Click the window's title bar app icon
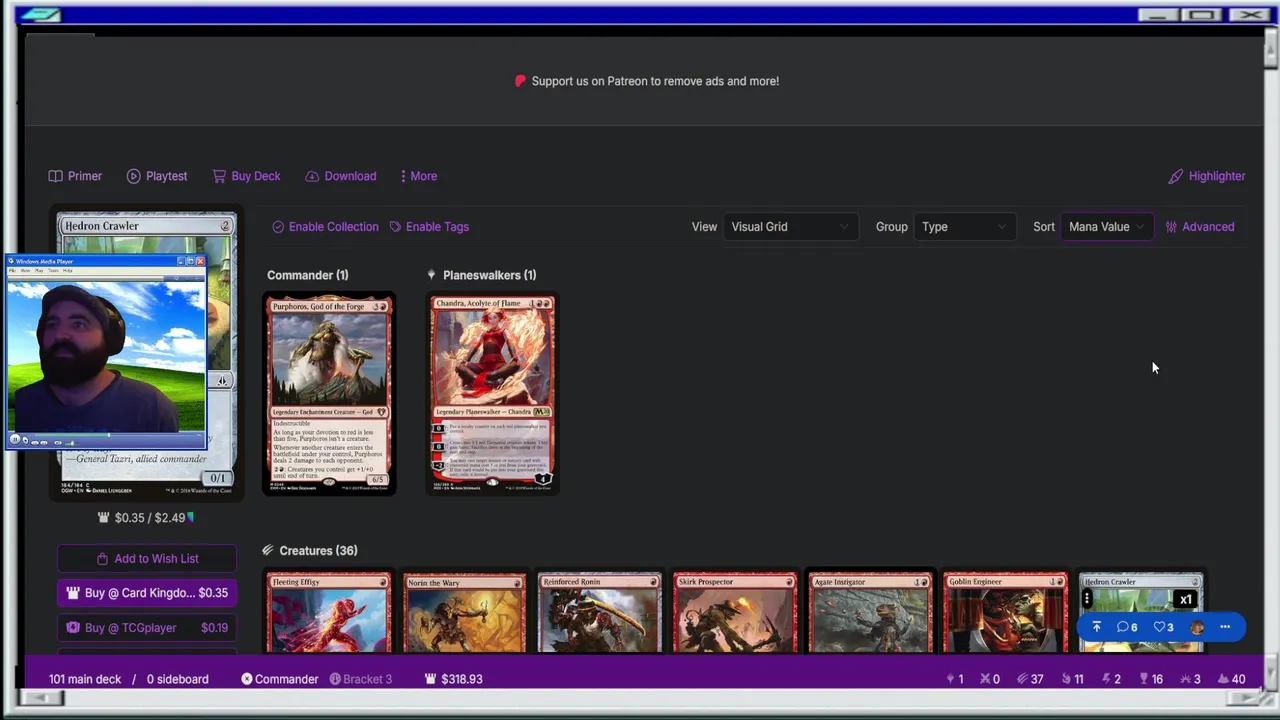1280x720 pixels. point(40,15)
